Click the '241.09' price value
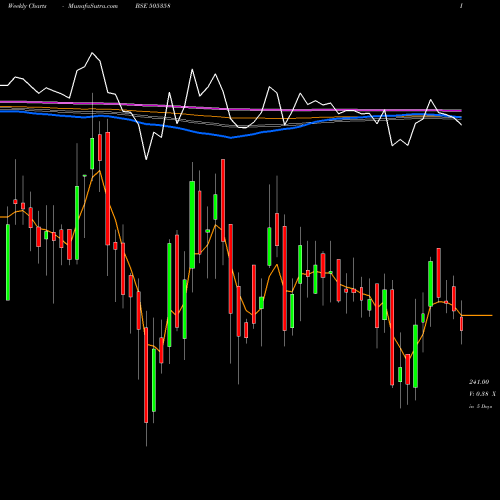The image size is (500, 500). tap(479, 382)
